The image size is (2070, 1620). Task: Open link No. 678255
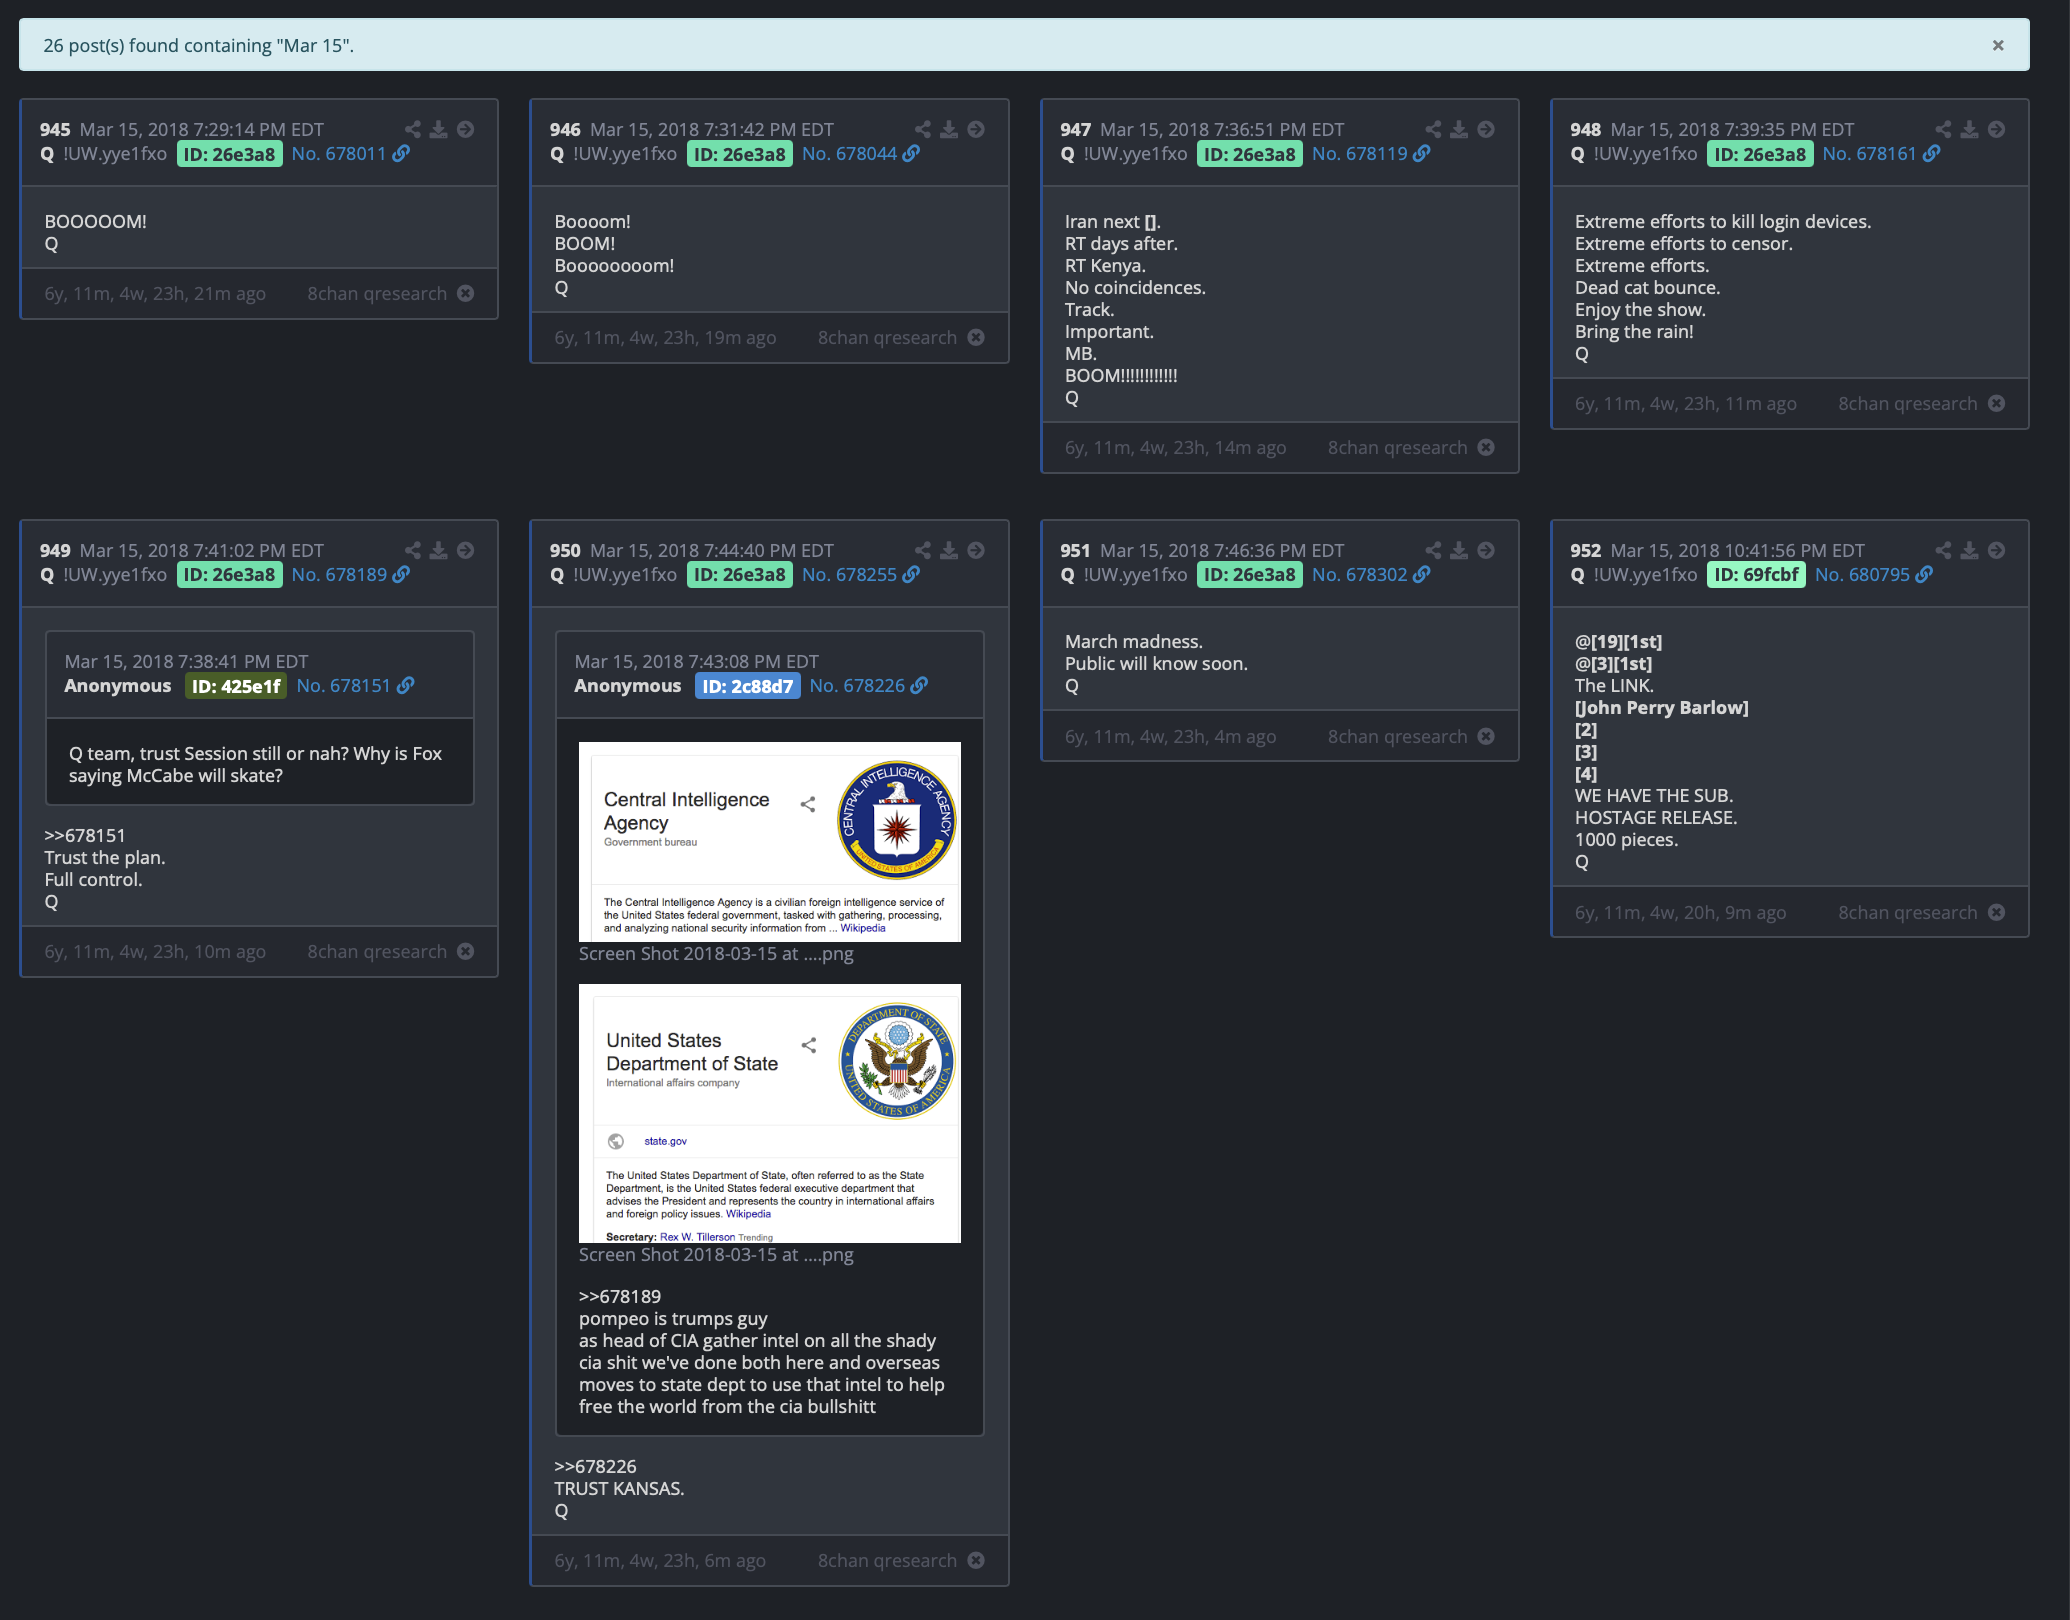click(x=860, y=575)
